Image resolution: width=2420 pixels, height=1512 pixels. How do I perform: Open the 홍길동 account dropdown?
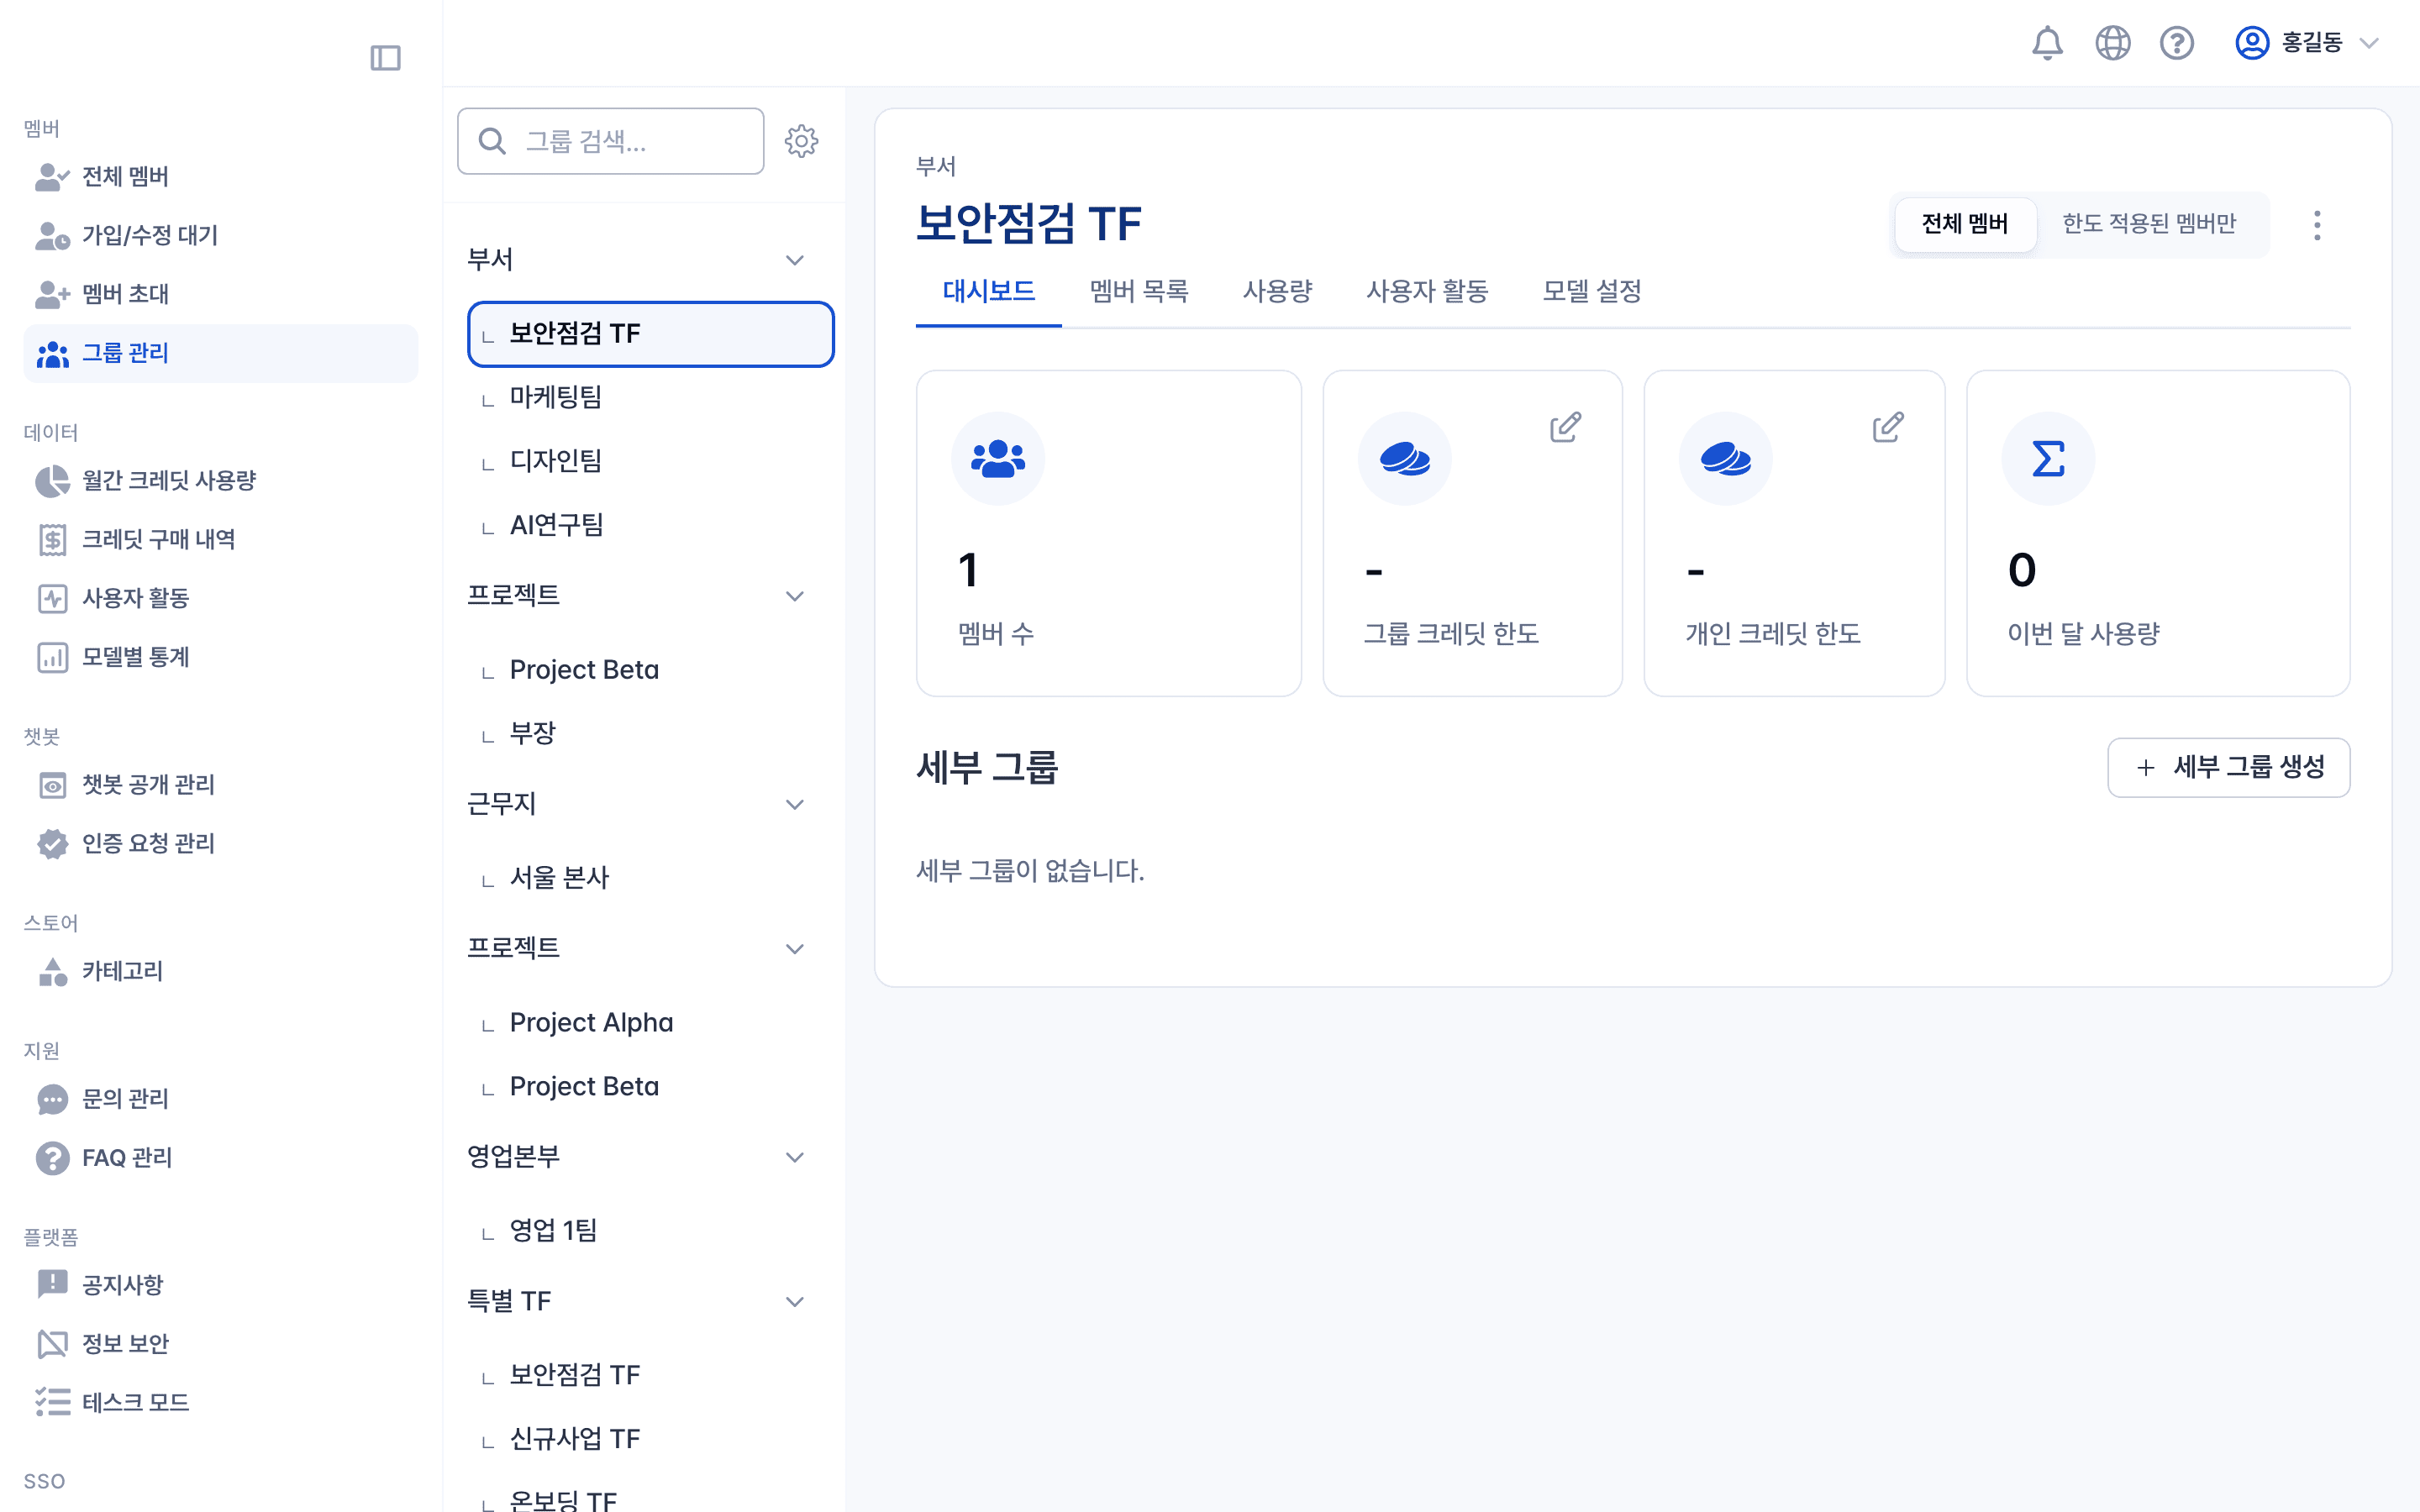click(x=2368, y=43)
